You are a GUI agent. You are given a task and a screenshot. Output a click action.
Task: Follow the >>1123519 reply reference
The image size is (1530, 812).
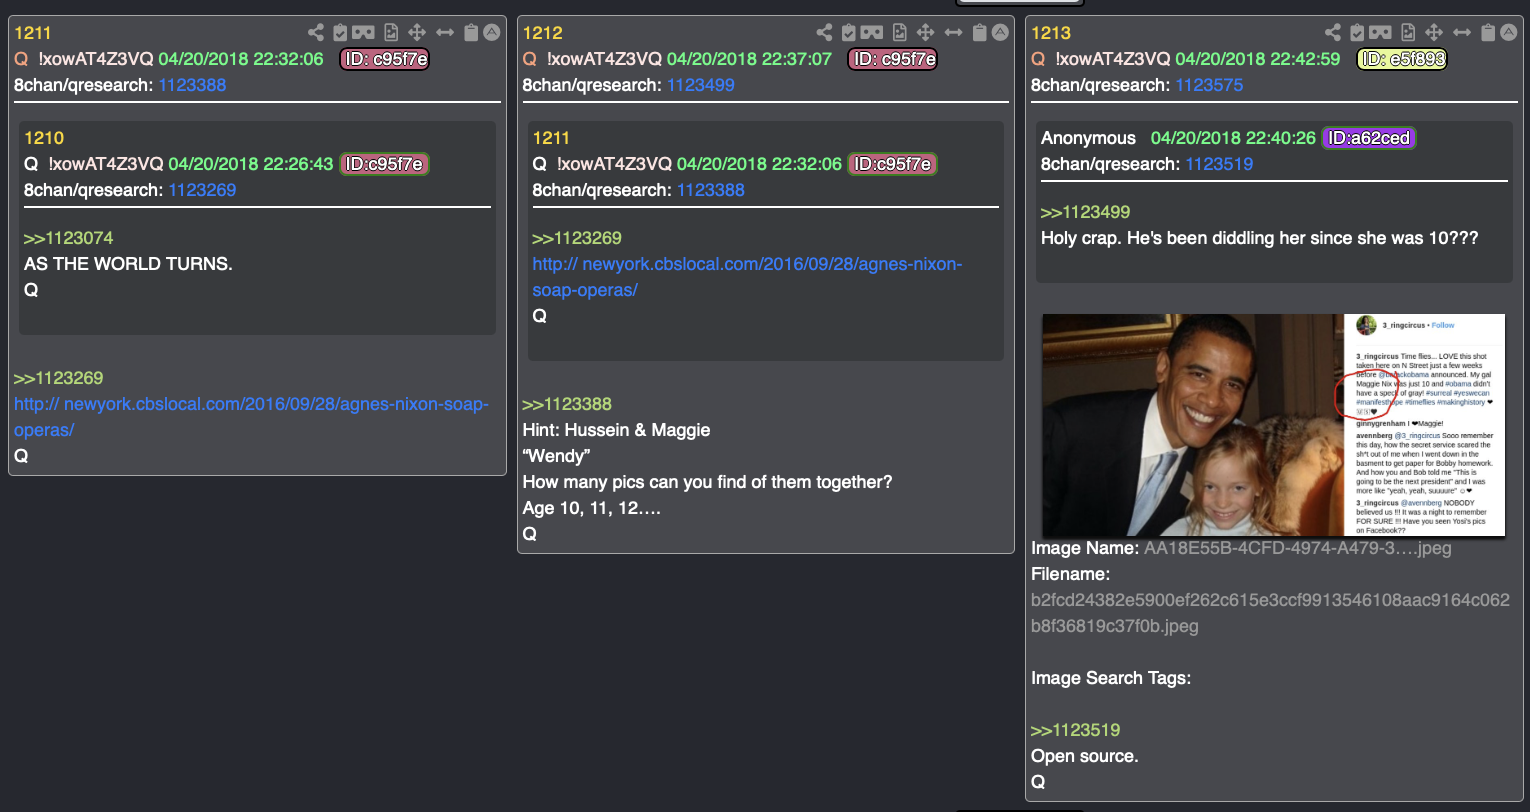click(x=1075, y=730)
